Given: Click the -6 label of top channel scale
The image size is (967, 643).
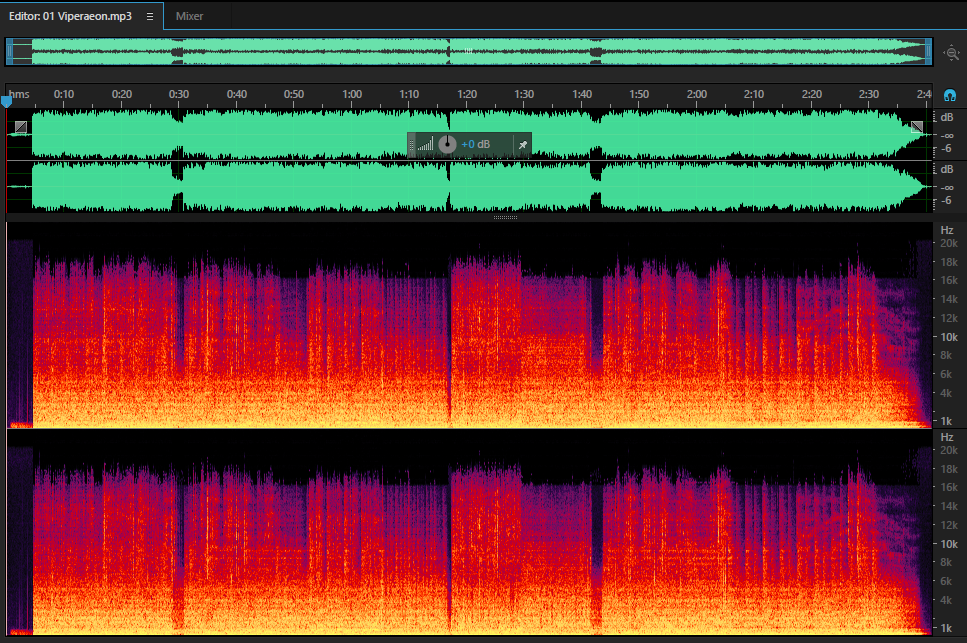Looking at the screenshot, I should click(946, 149).
